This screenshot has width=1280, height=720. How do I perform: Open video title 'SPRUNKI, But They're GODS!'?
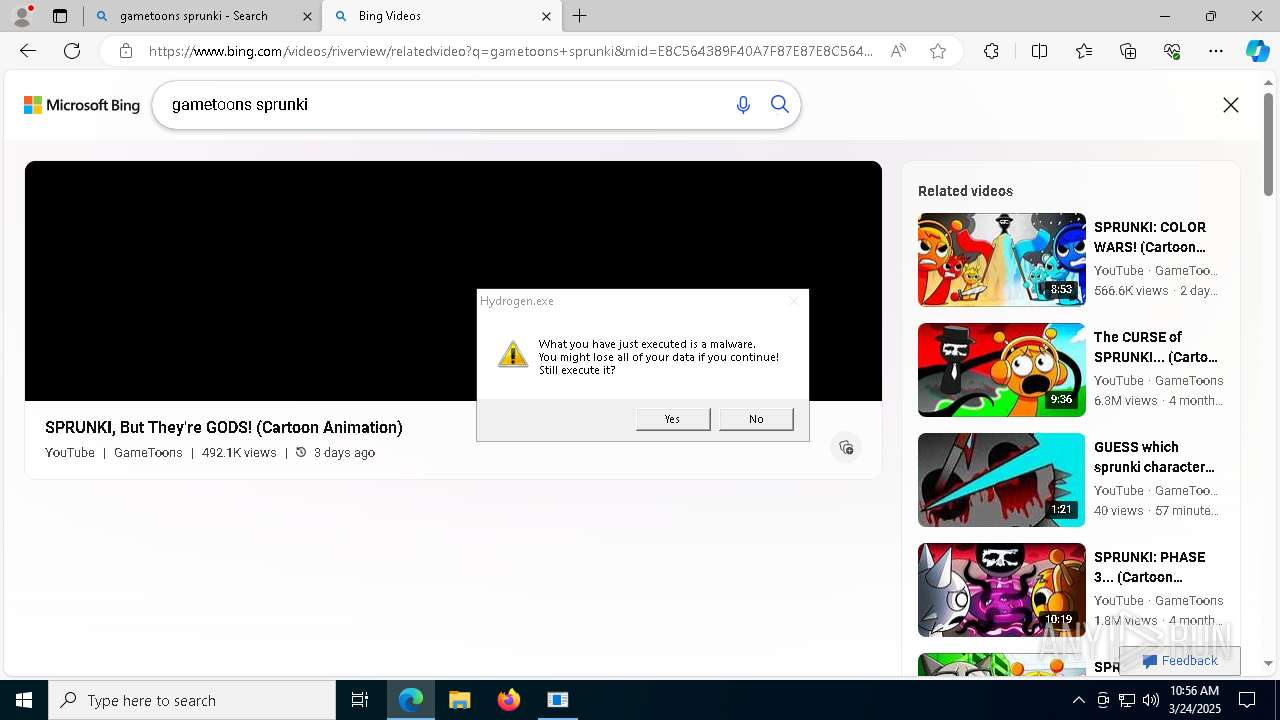(x=224, y=427)
